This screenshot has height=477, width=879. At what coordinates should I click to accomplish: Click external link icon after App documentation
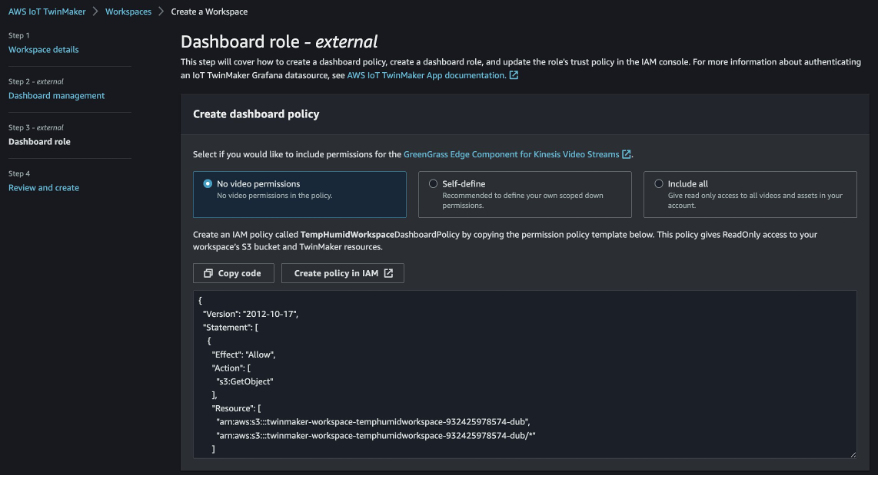(x=513, y=75)
